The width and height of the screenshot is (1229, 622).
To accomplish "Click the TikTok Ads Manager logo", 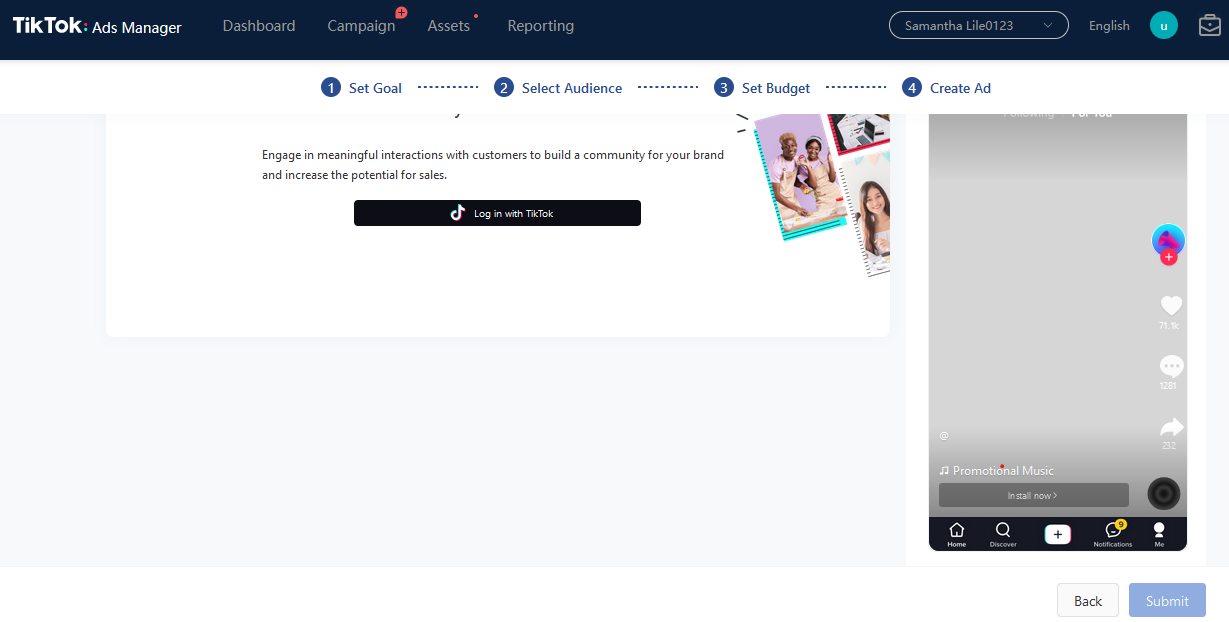I will tap(97, 26).
